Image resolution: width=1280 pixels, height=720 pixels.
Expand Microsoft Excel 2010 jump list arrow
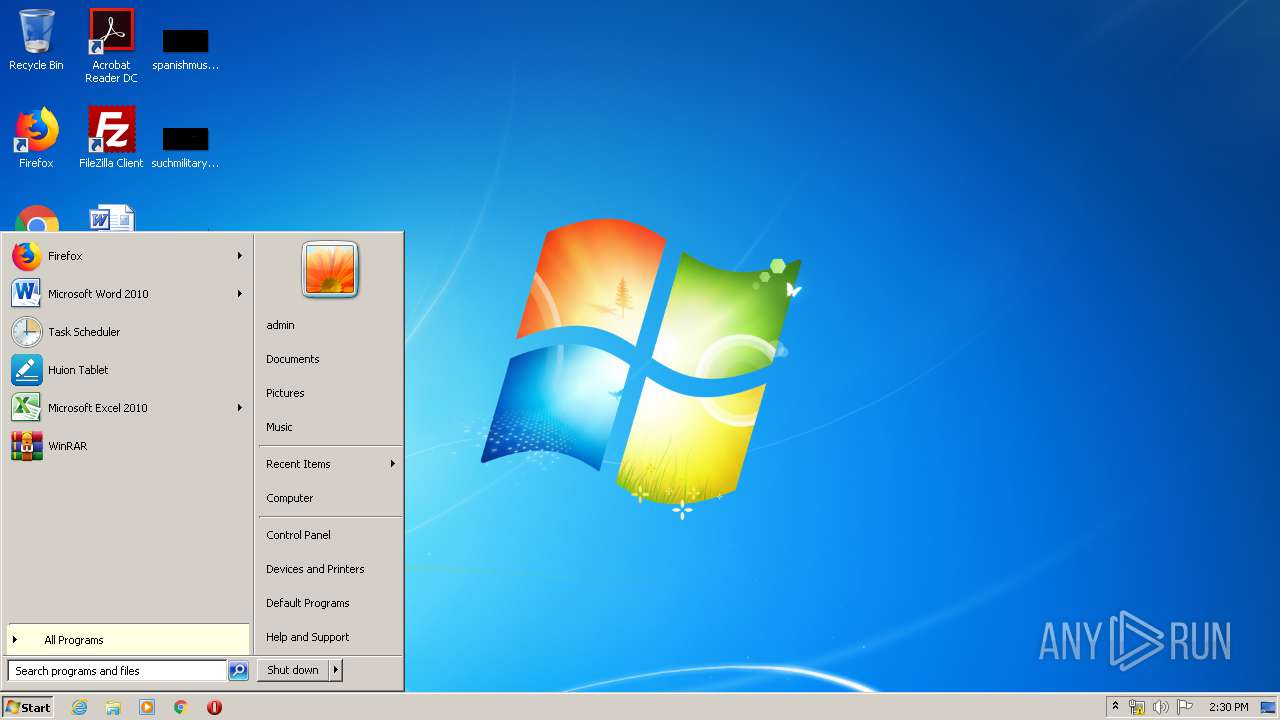[x=239, y=408]
